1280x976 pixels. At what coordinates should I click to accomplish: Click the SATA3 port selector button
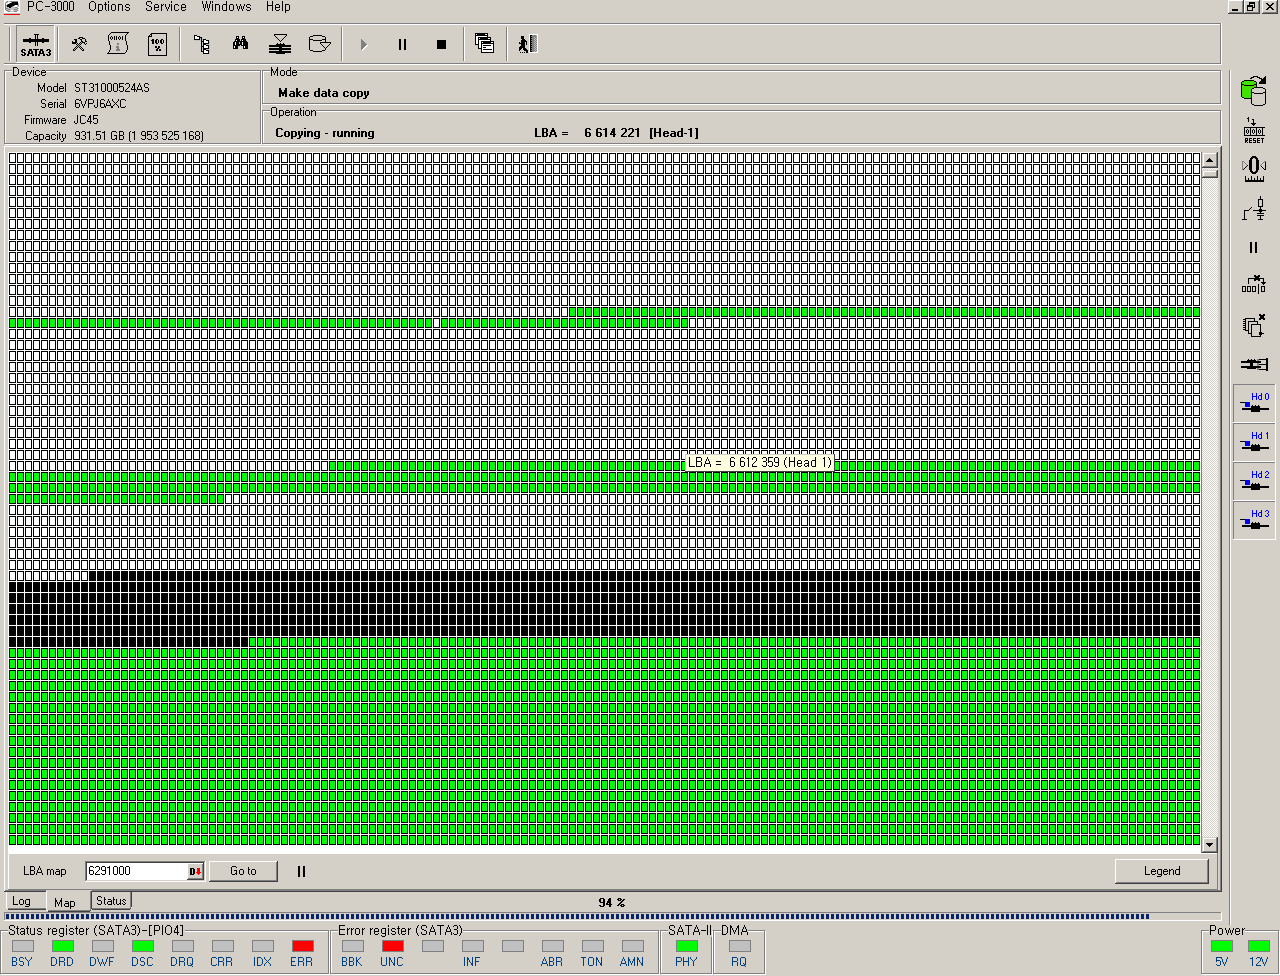tap(36, 45)
